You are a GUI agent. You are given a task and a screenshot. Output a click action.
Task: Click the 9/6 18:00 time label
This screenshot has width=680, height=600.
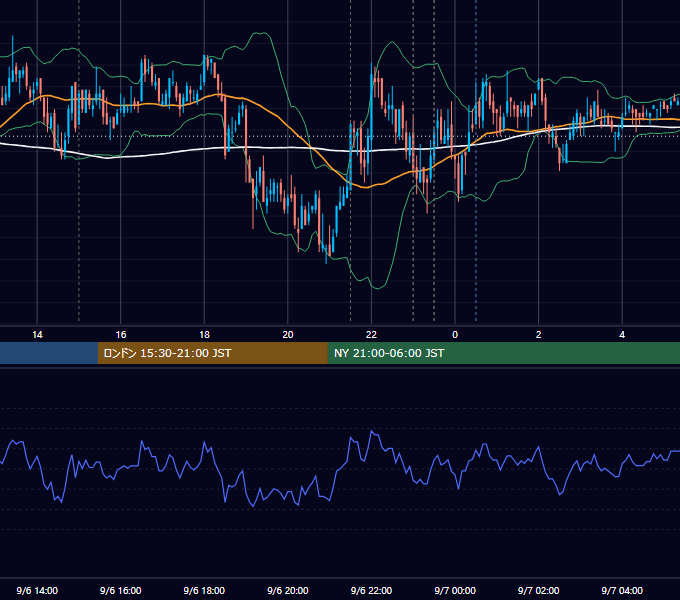pos(204,590)
